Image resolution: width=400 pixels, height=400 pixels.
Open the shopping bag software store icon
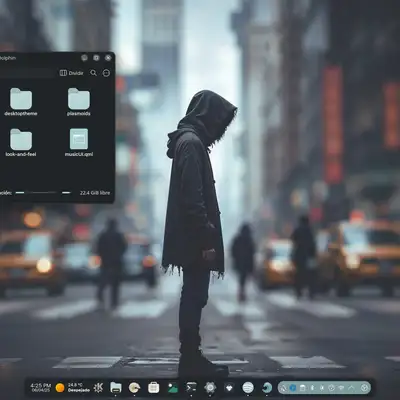click(153, 387)
